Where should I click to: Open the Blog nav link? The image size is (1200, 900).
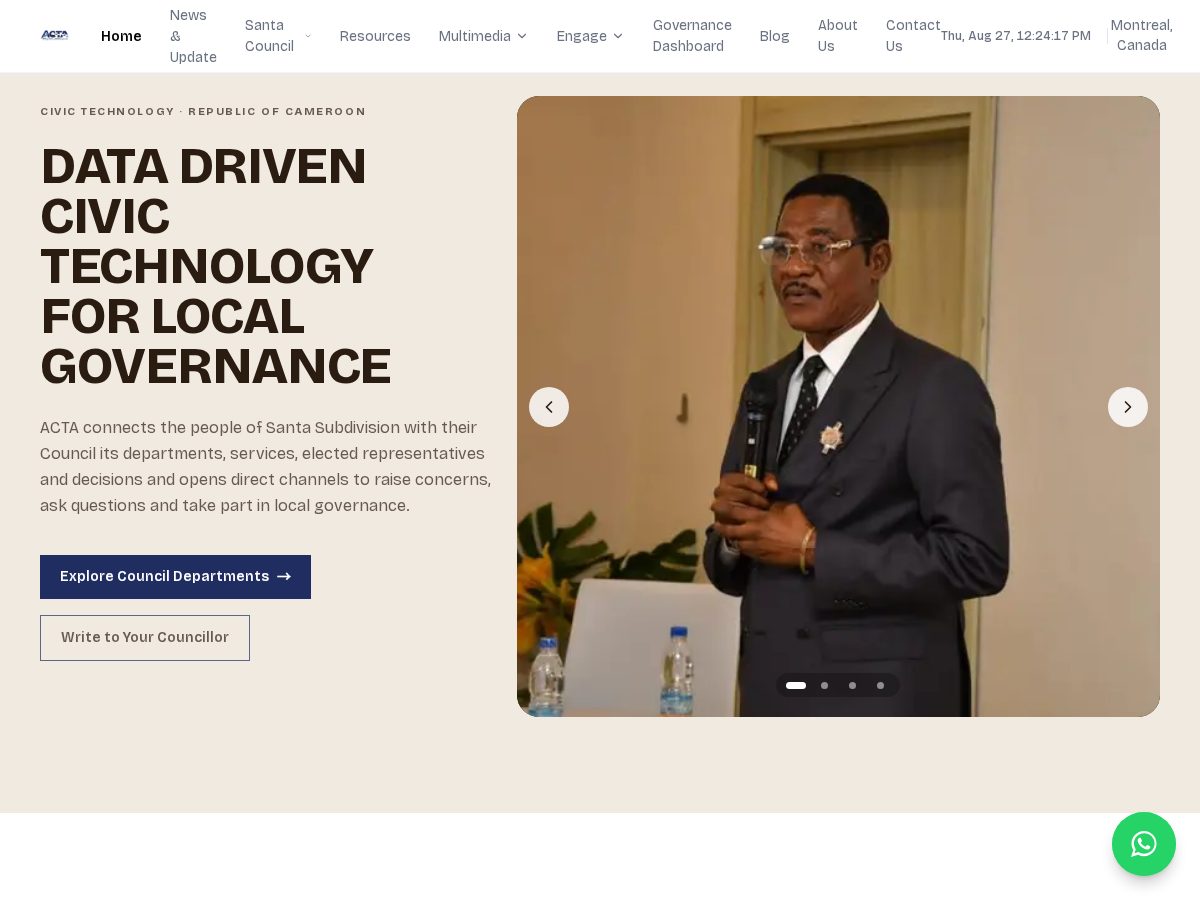coord(774,36)
